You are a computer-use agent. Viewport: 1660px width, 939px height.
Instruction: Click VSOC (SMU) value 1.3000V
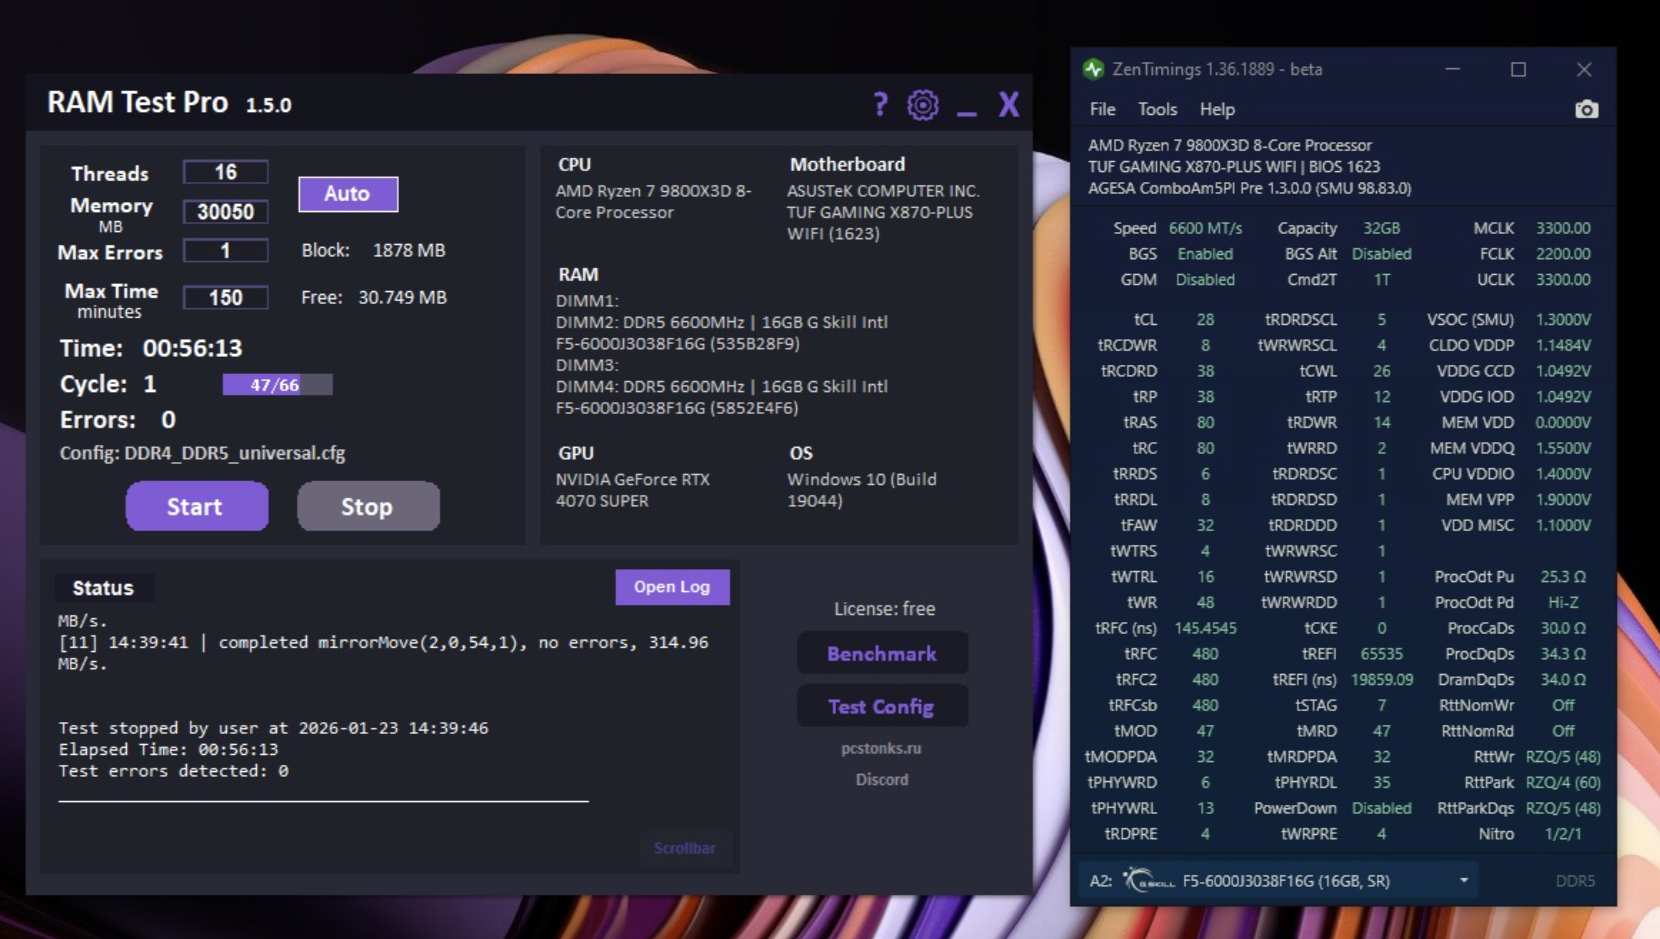[x=1563, y=320]
